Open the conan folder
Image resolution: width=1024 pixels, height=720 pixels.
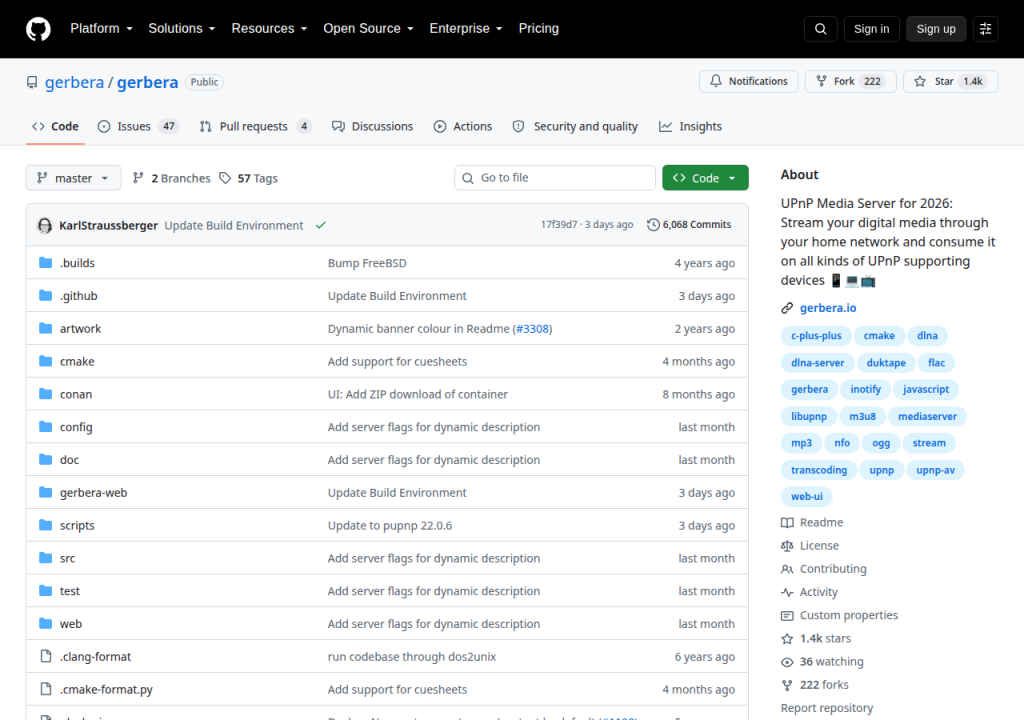[76, 394]
